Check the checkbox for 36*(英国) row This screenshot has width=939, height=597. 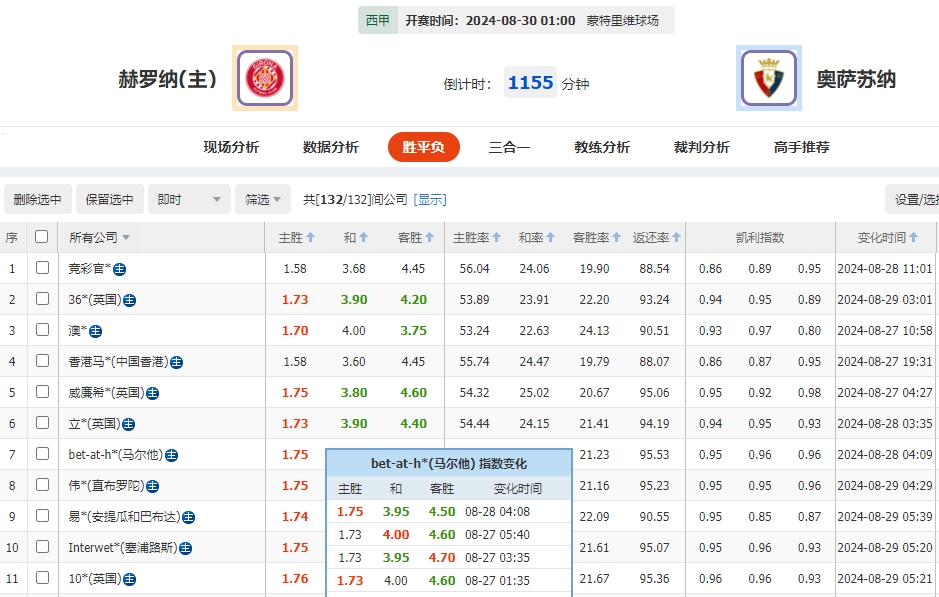click(x=40, y=299)
